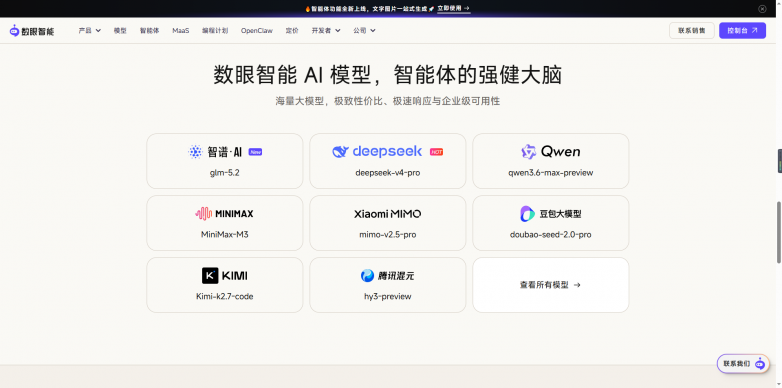Open the 智能体 nav item
Viewport: 782px width, 388px height.
[150, 30]
